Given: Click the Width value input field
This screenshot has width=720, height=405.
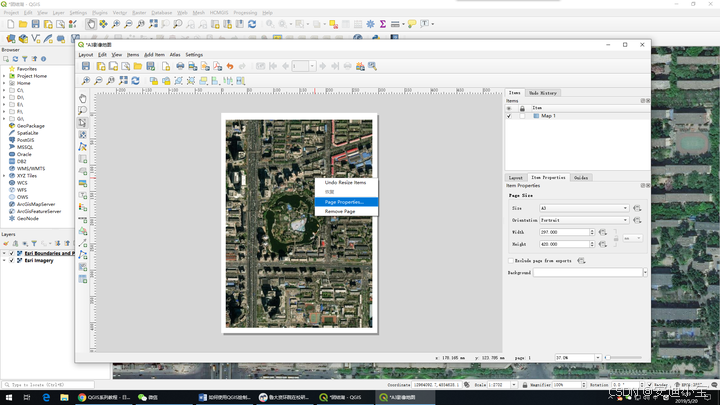Looking at the screenshot, I should click(x=563, y=232).
